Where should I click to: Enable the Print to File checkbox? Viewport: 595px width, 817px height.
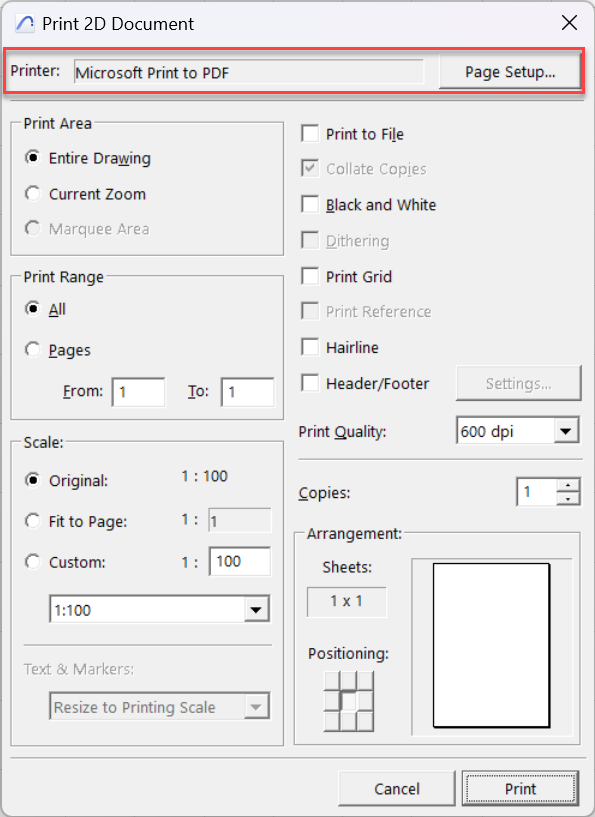[310, 133]
